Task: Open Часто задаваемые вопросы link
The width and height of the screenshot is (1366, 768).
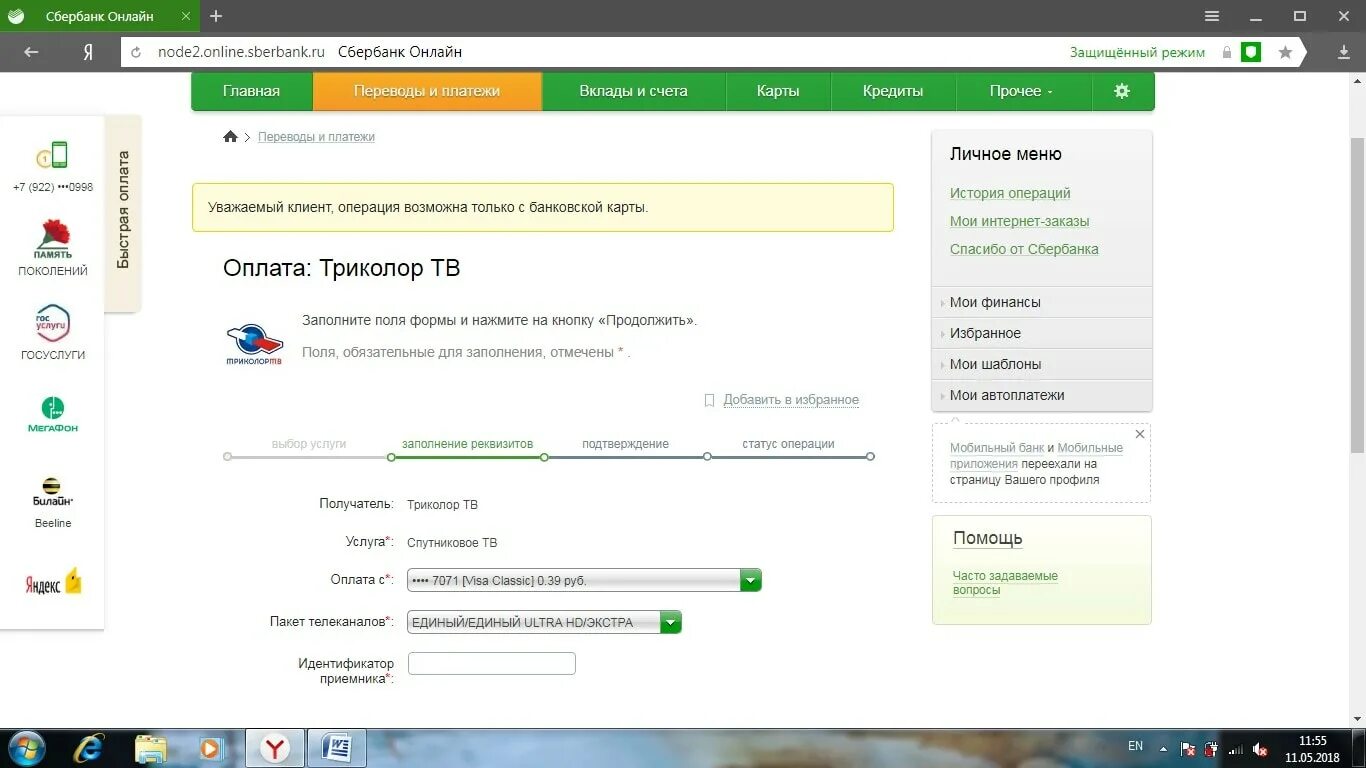Action: tap(1005, 583)
